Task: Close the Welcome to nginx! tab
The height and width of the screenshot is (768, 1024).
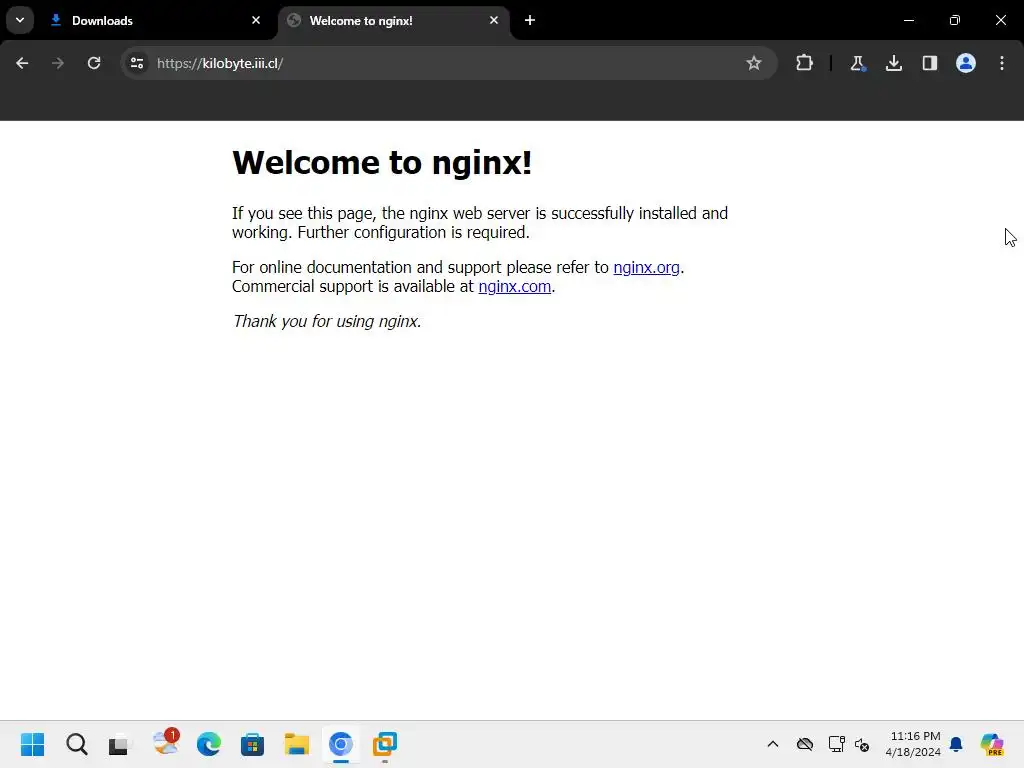Action: [x=494, y=20]
